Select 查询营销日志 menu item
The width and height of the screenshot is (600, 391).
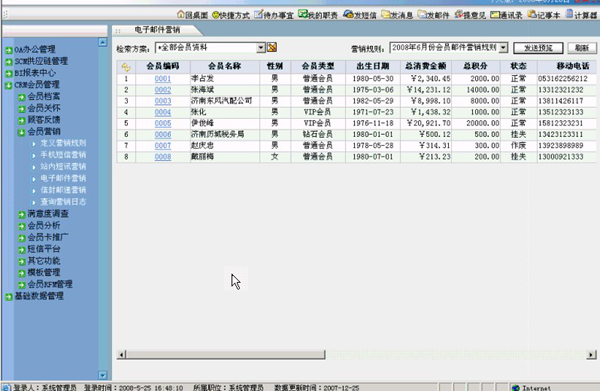coord(63,202)
